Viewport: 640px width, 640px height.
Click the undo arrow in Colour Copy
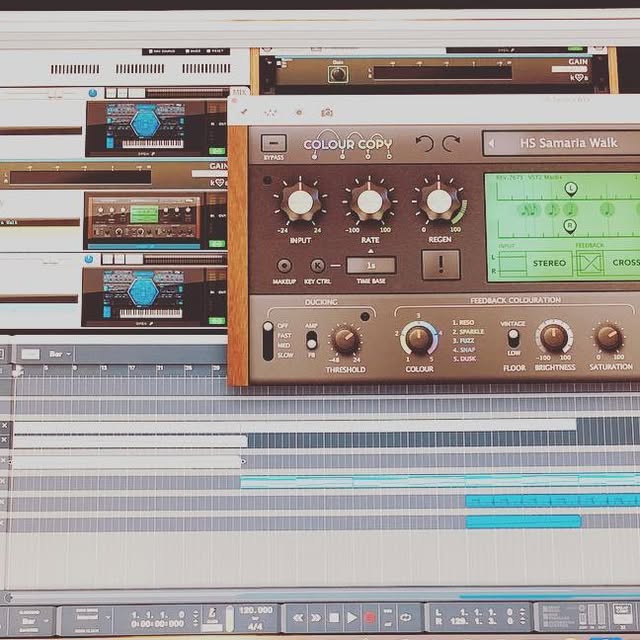(424, 144)
